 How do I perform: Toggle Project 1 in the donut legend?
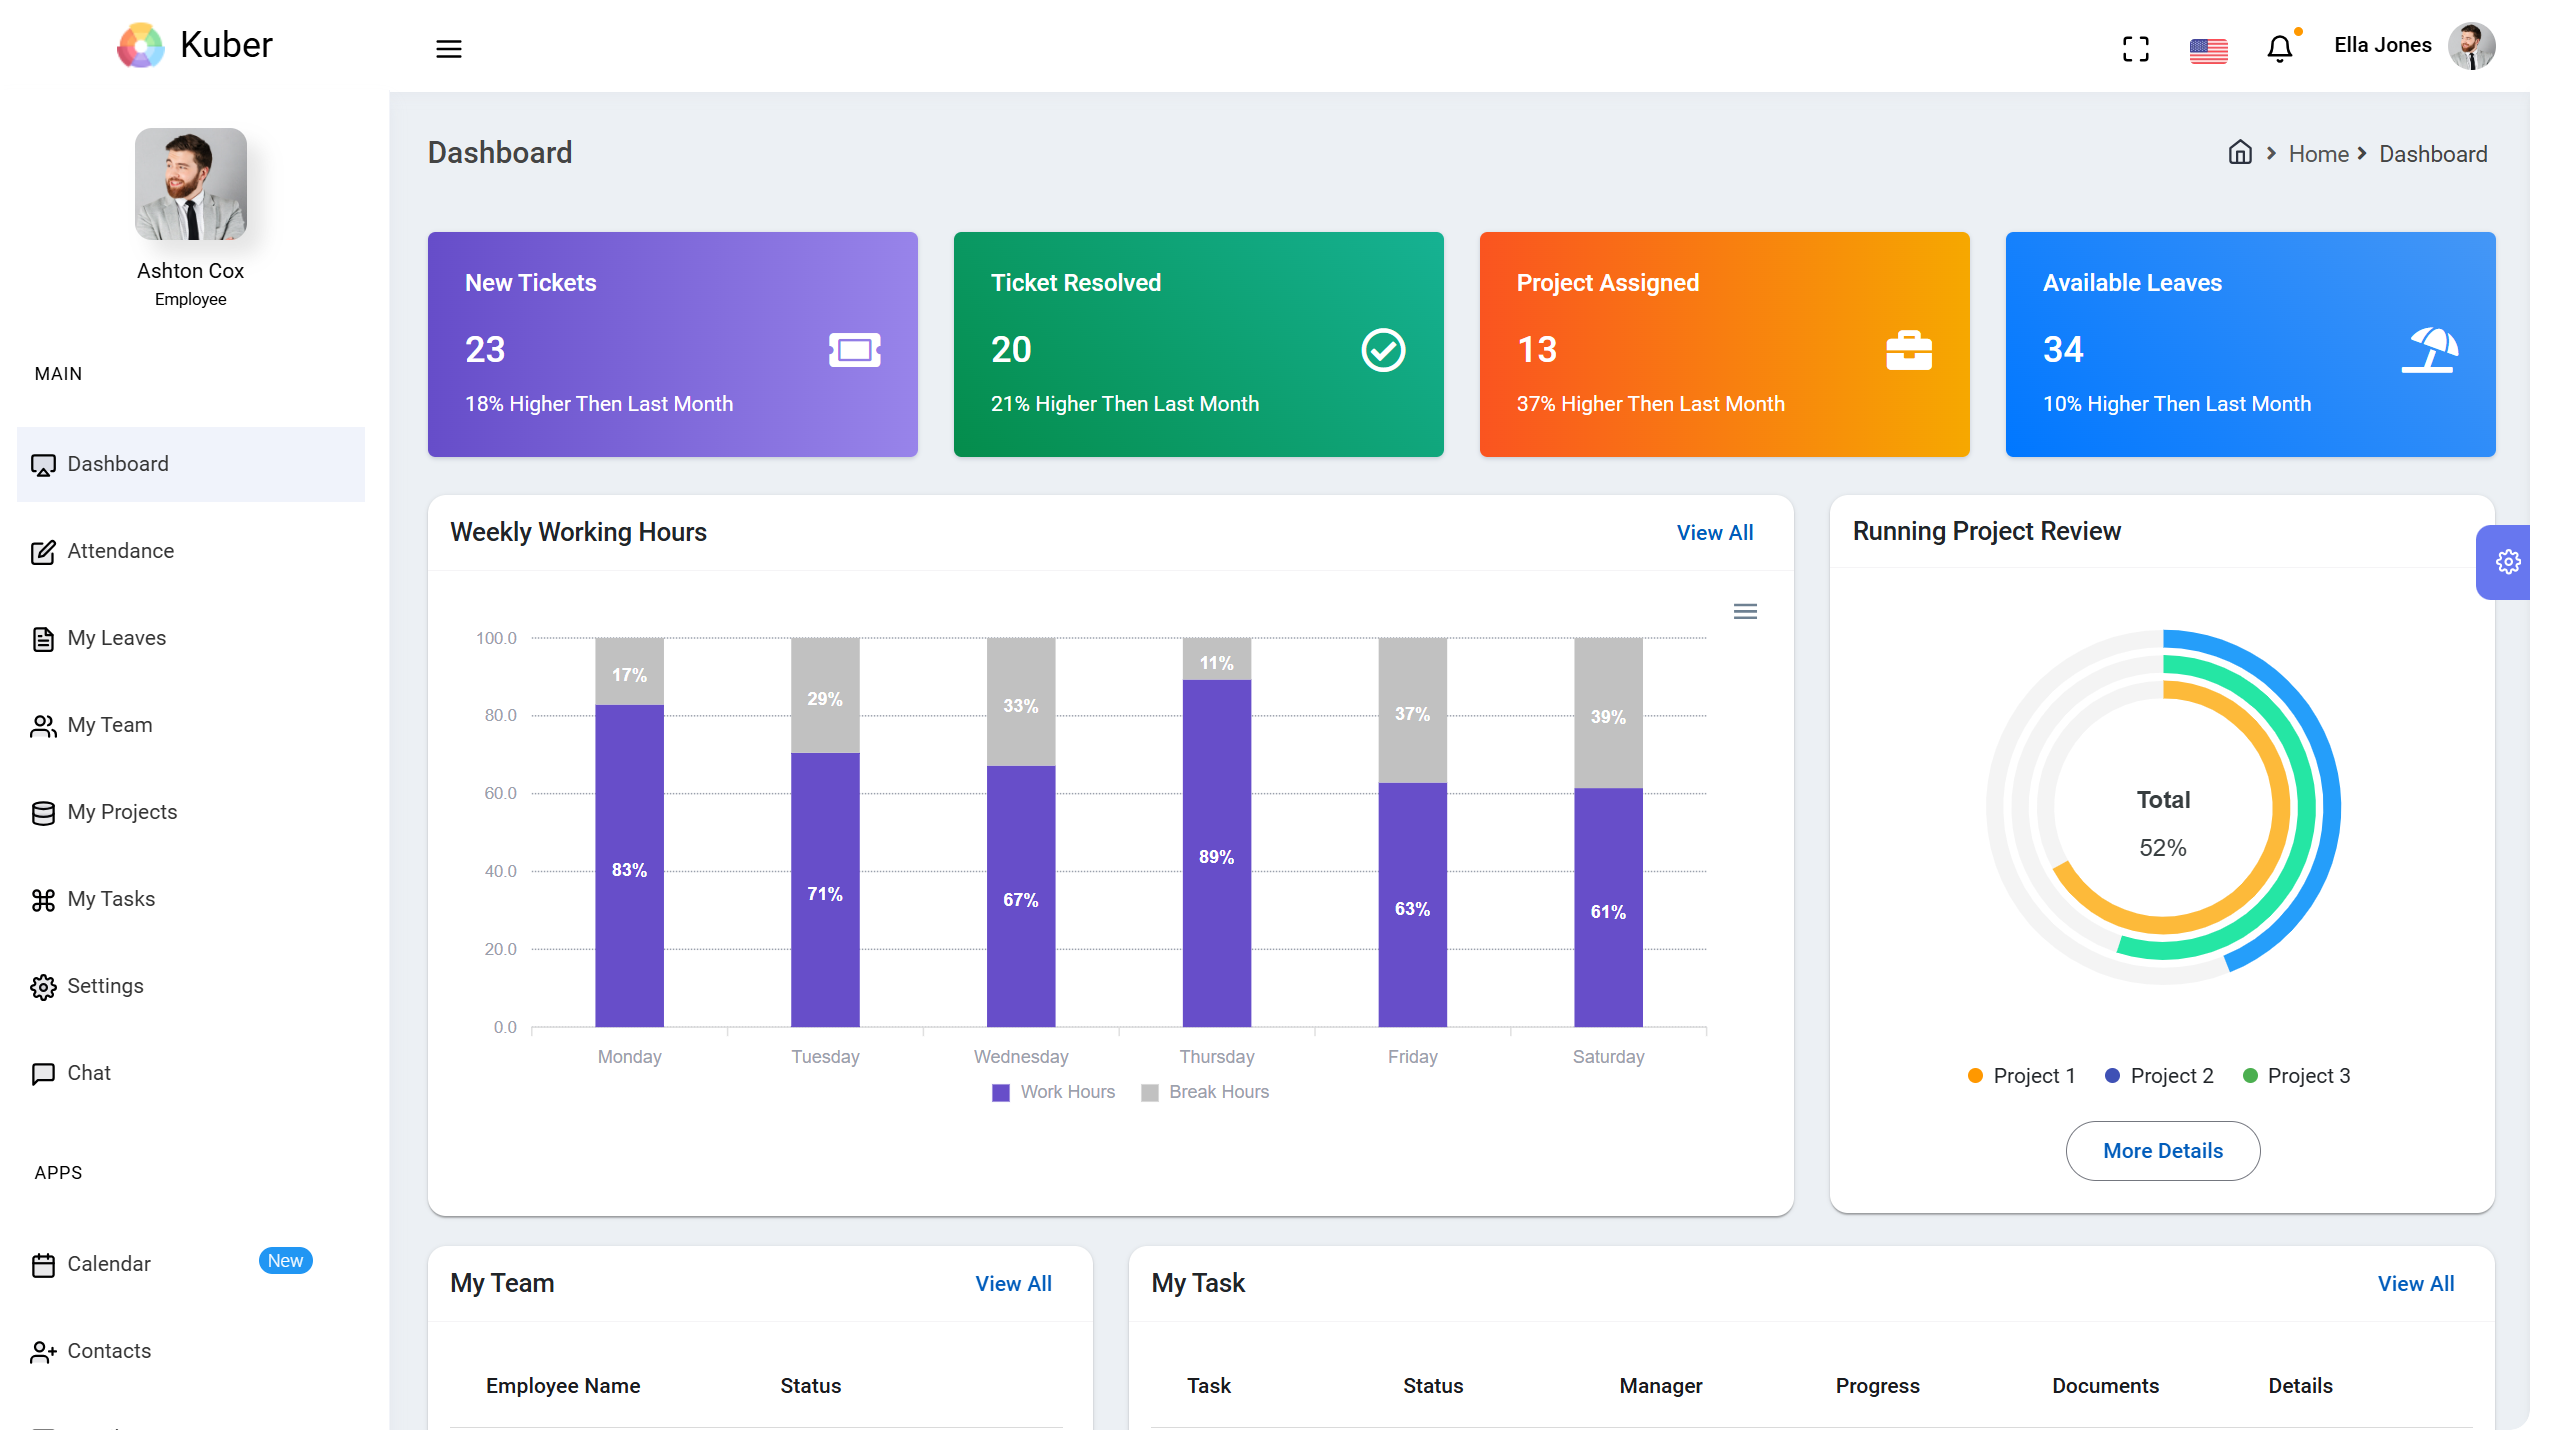(x=2021, y=1076)
